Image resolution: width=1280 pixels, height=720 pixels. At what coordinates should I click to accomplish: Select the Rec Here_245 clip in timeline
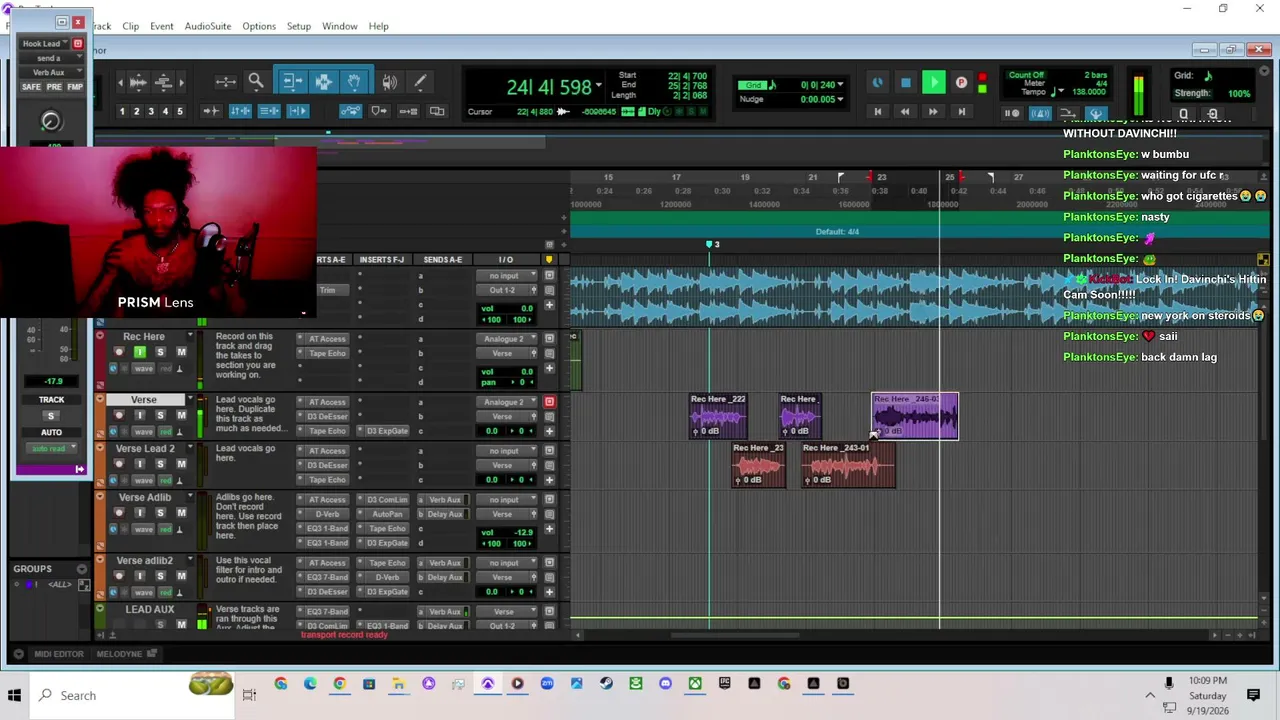(x=915, y=416)
